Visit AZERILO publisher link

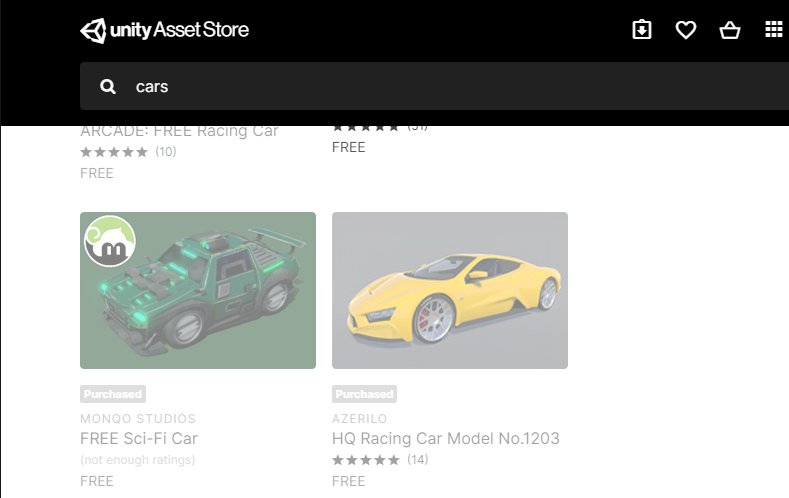pyautogui.click(x=360, y=419)
